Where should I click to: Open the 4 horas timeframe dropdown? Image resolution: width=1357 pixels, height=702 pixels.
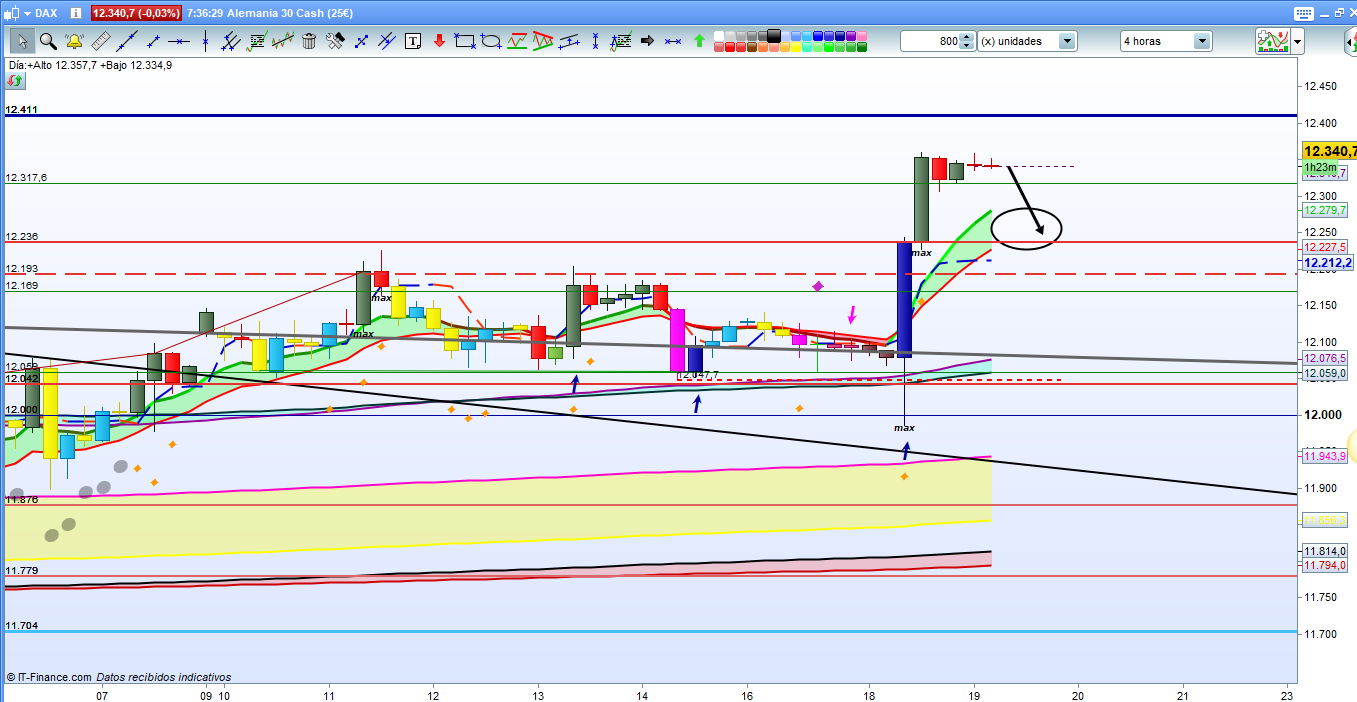(1201, 41)
